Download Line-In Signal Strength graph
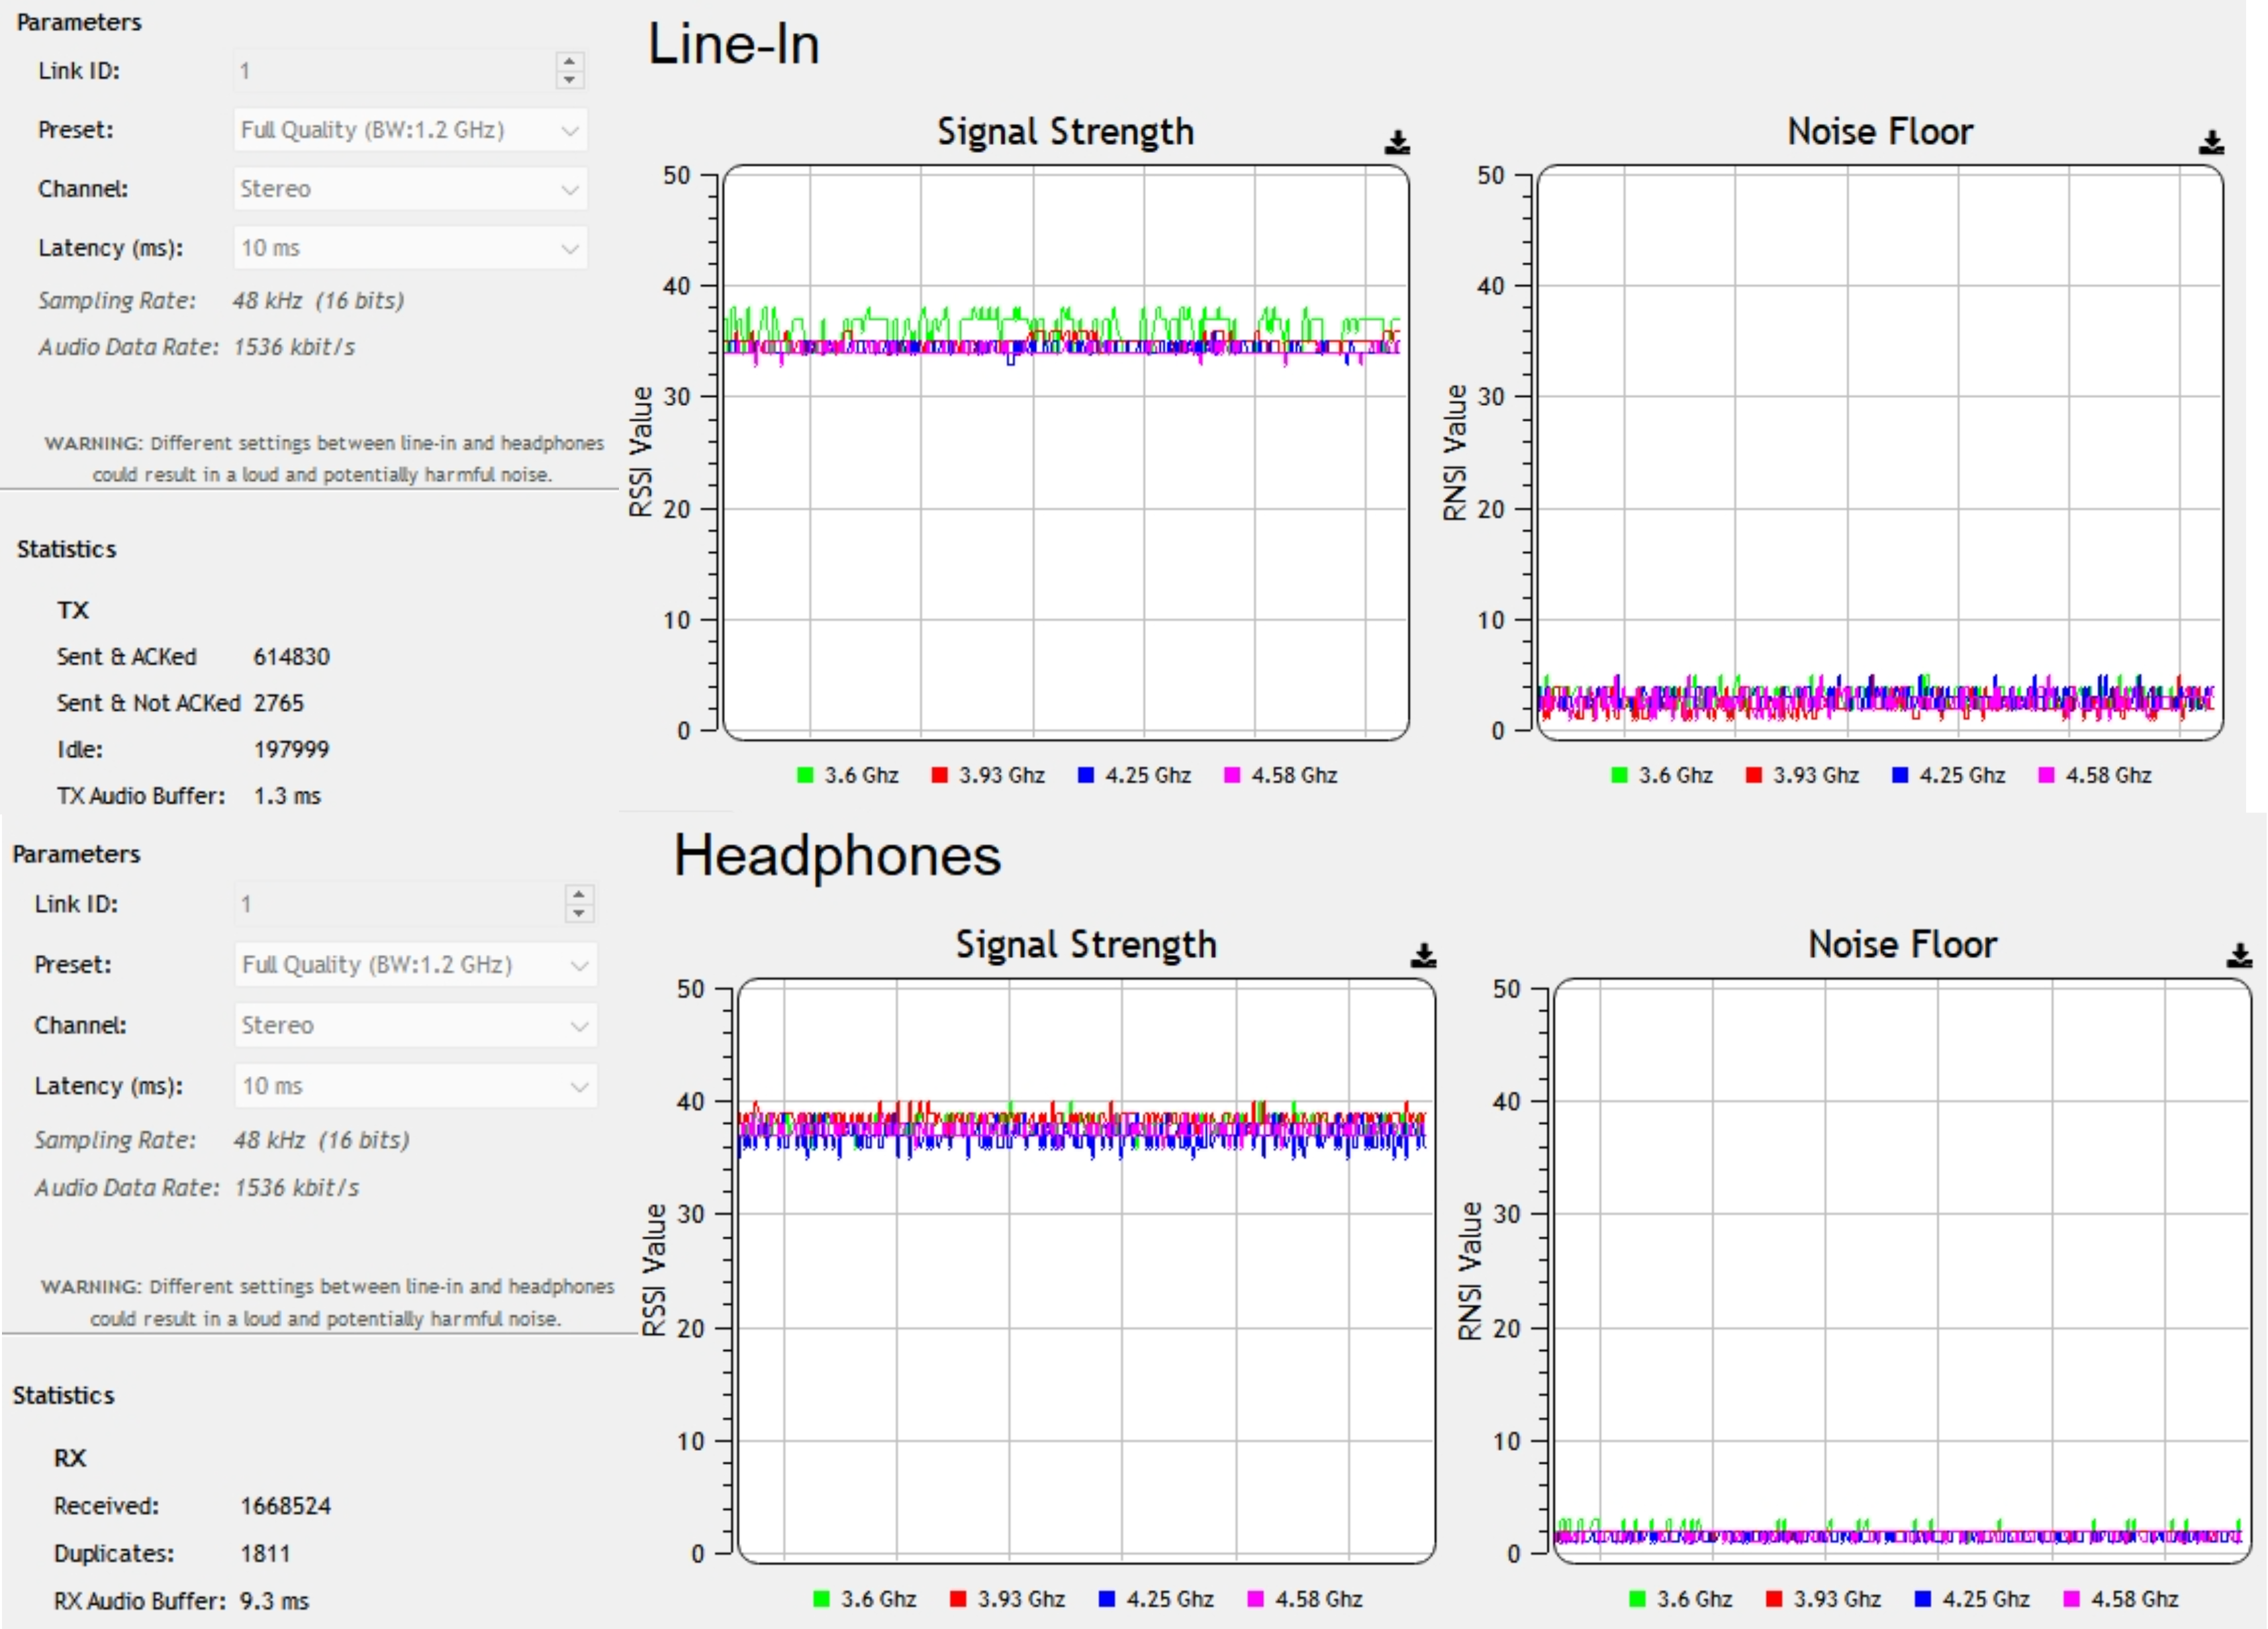The image size is (2268, 1629). 1397,143
